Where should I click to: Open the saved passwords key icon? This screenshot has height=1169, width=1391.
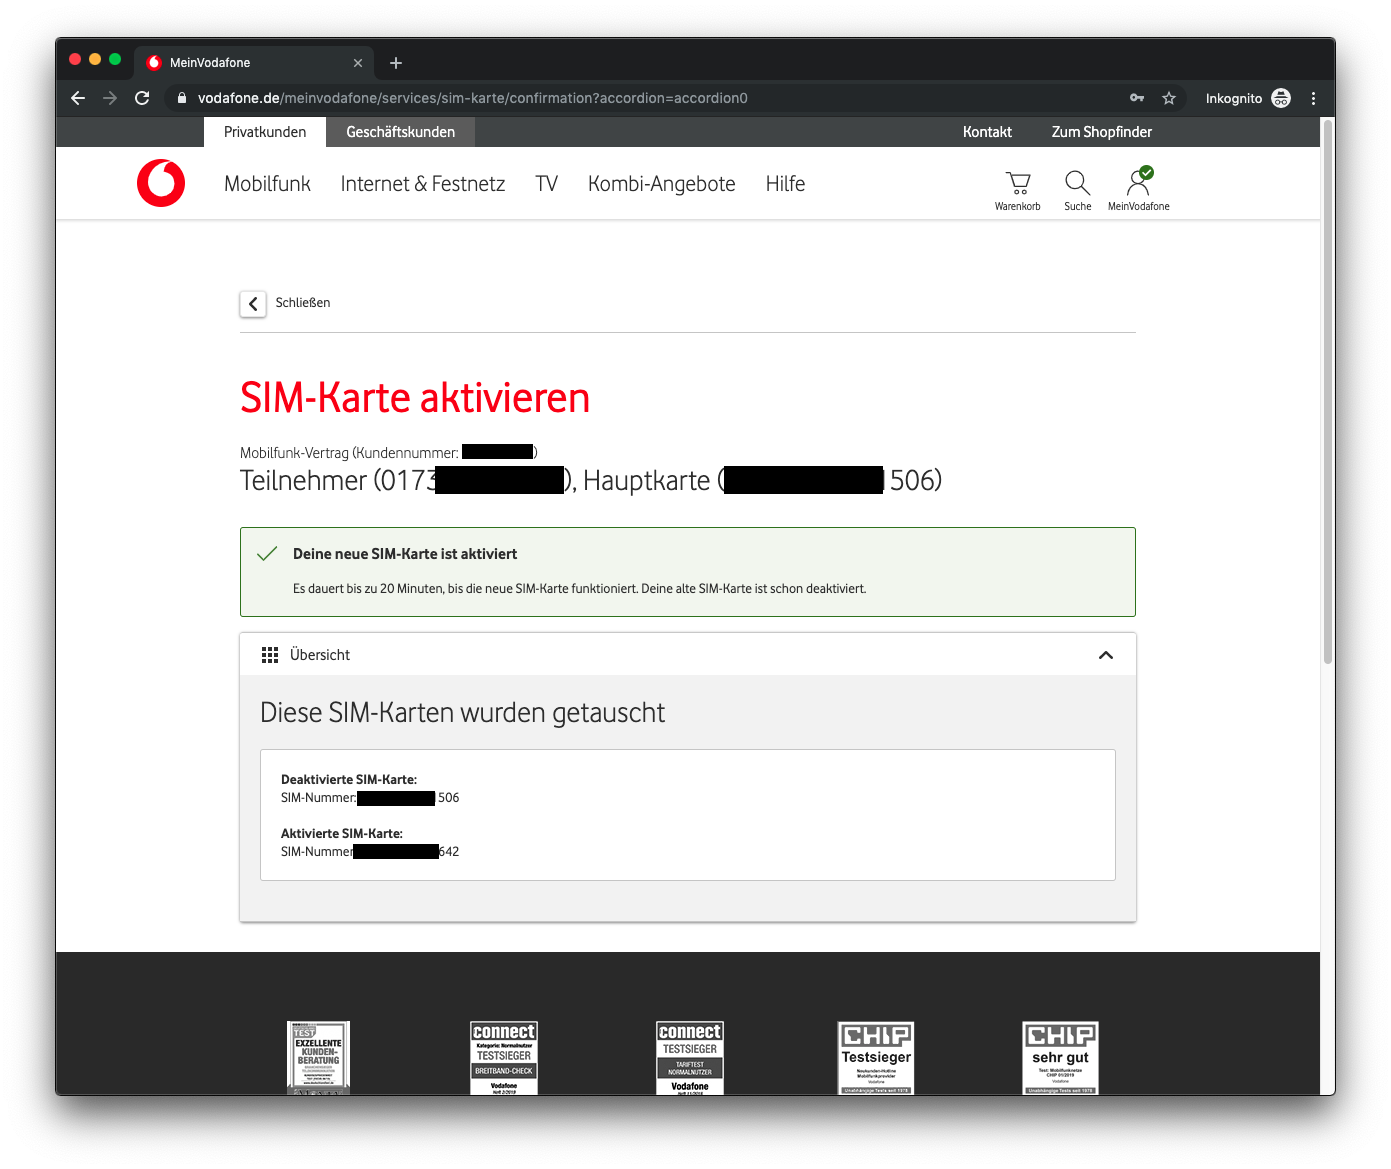click(x=1137, y=98)
